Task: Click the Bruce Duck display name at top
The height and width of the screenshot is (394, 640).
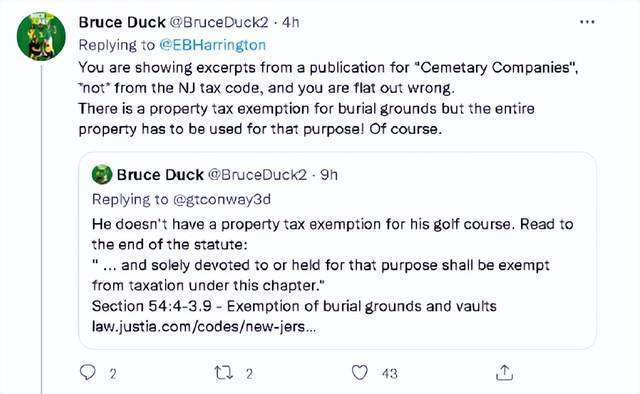Action: 122,22
